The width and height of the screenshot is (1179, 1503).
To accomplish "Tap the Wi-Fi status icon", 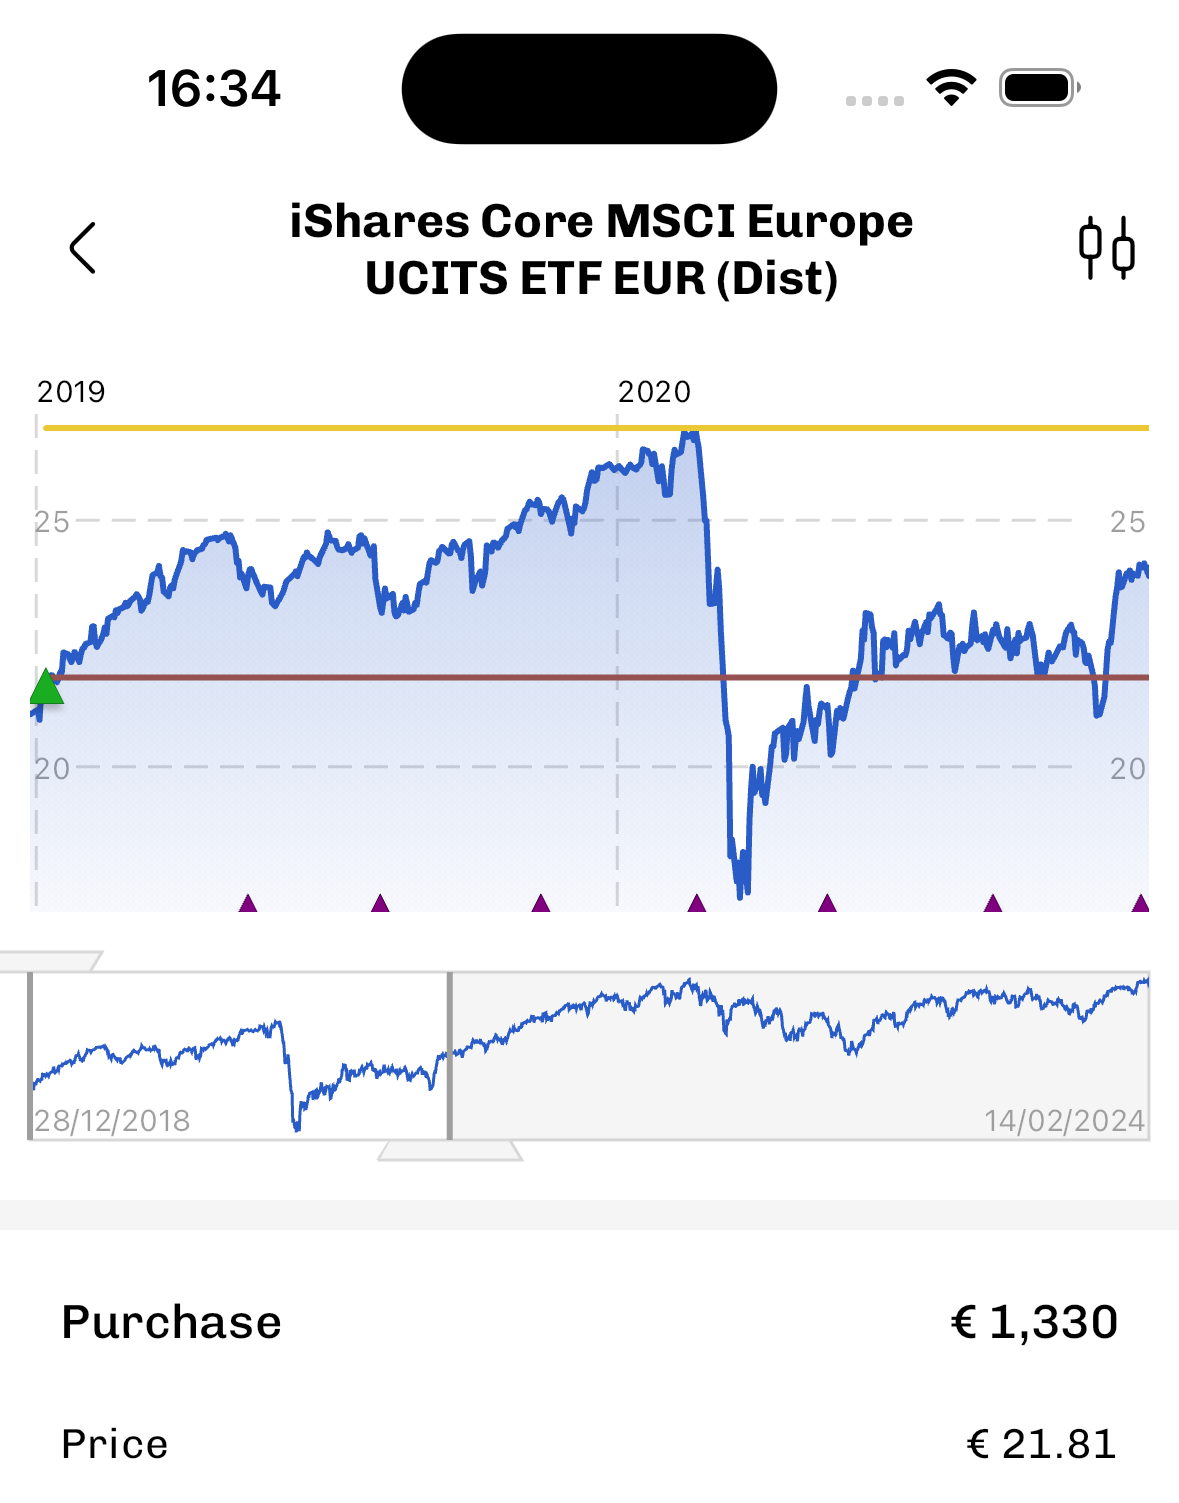I will 951,88.
